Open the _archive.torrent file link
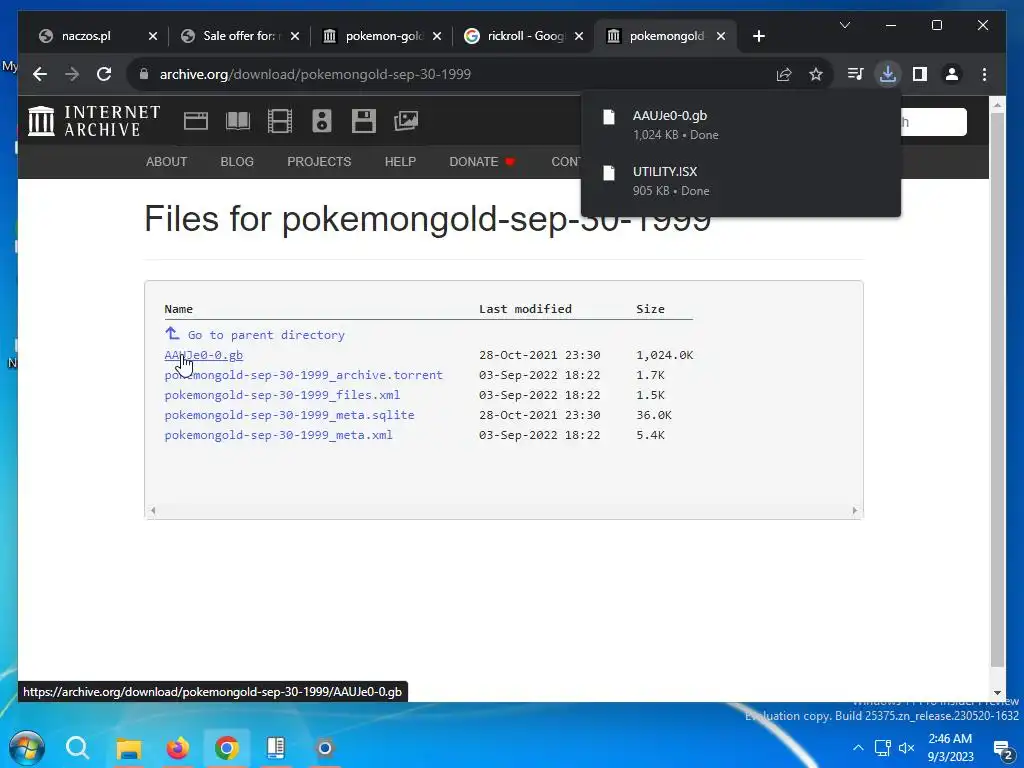Screen dimensions: 1024x768 [x=304, y=375]
